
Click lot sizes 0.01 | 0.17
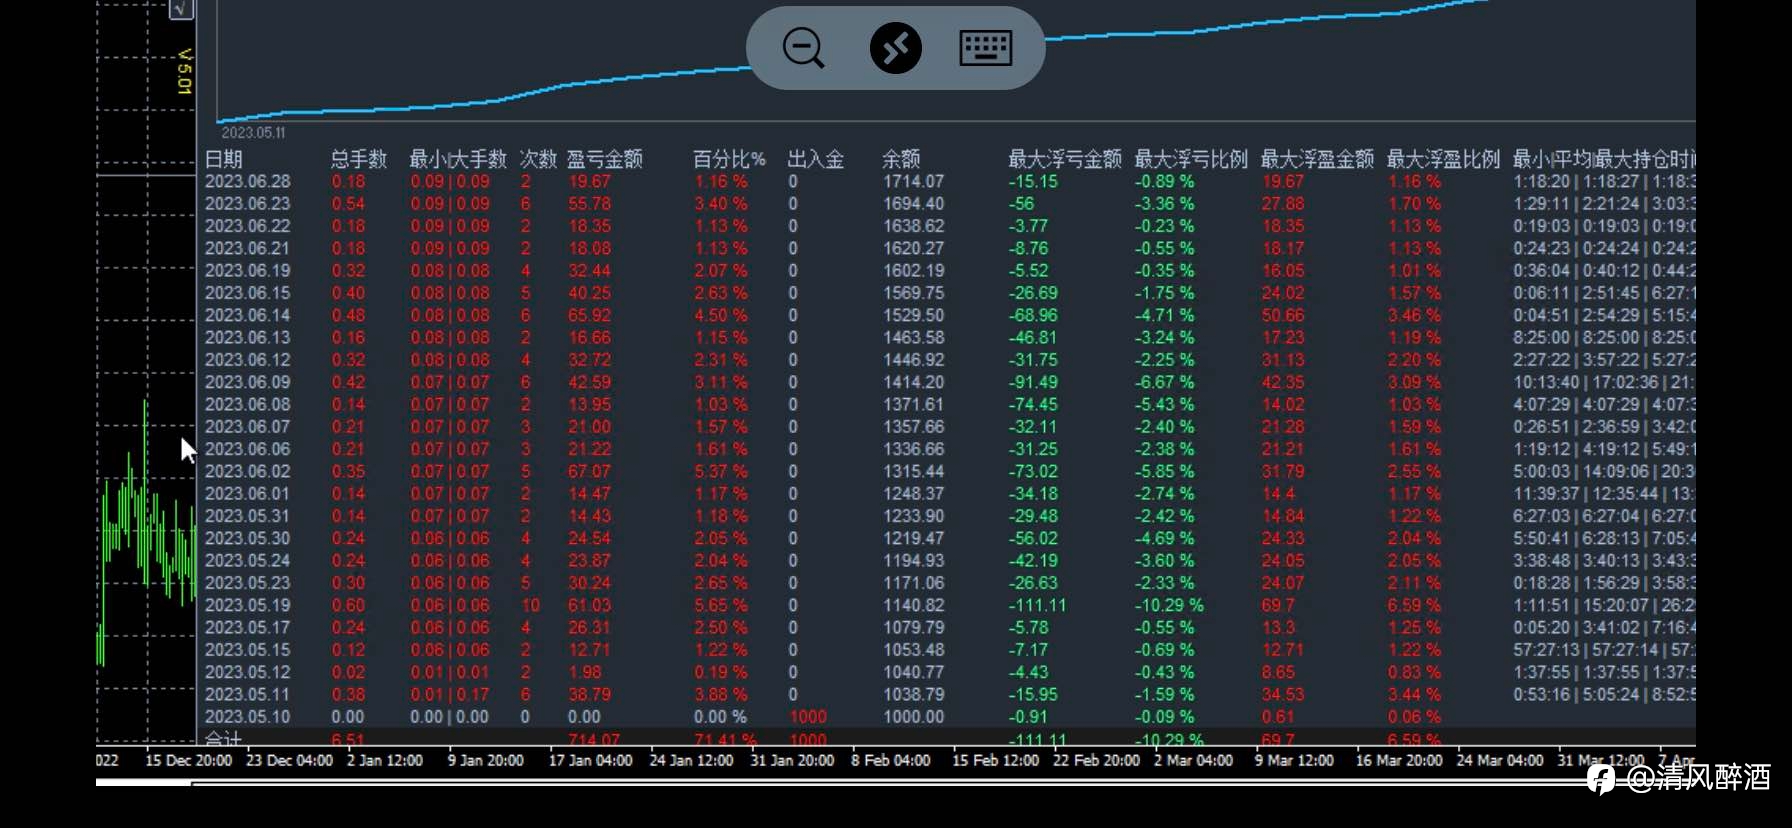pyautogui.click(x=450, y=694)
